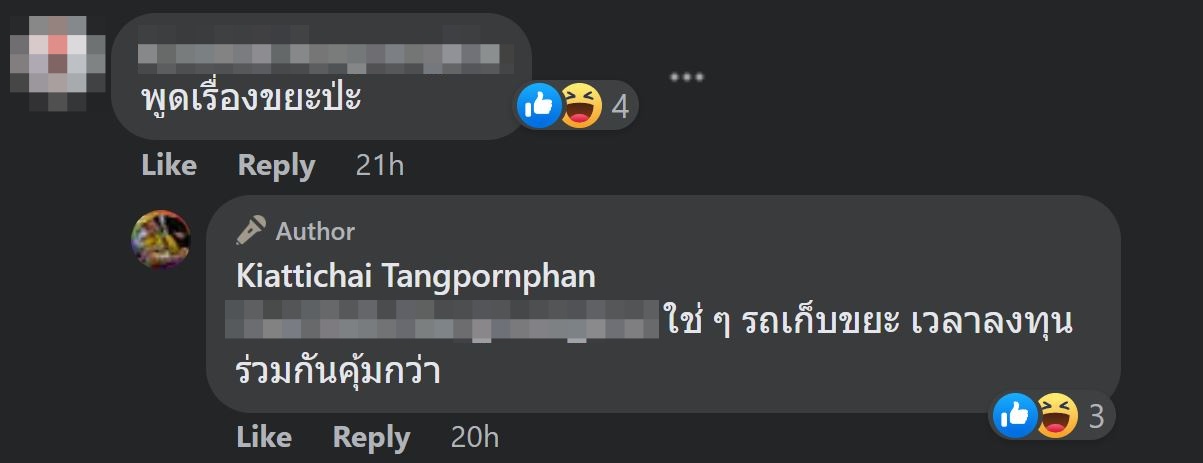Screen dimensions: 1203x463
Task: Click the laughing emoji reaction beside count 4
Action: pyautogui.click(x=581, y=104)
